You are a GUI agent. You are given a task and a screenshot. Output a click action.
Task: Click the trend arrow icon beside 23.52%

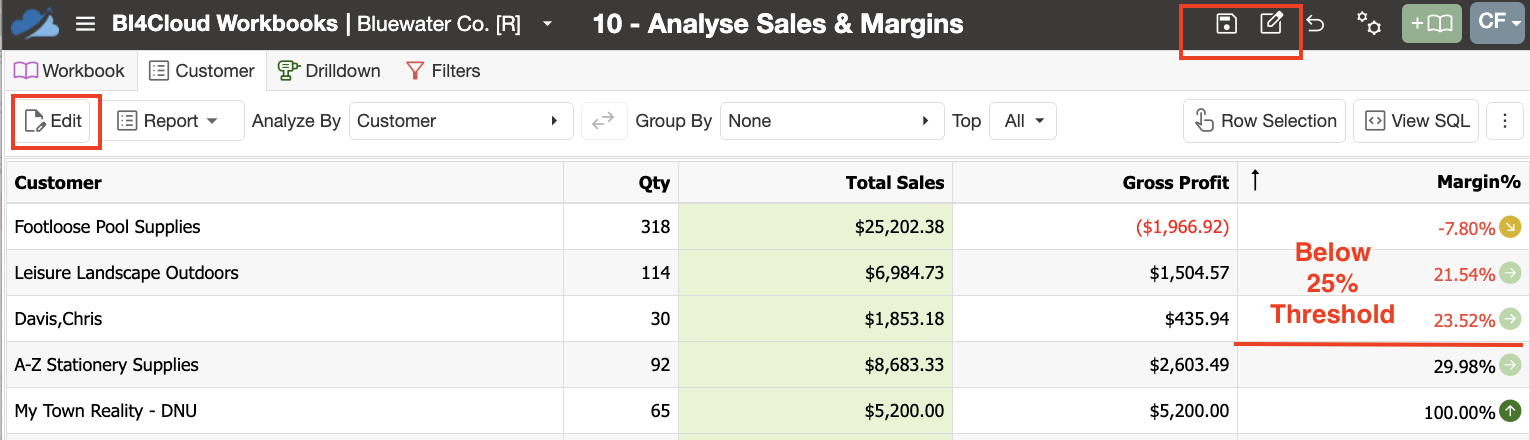click(1510, 319)
